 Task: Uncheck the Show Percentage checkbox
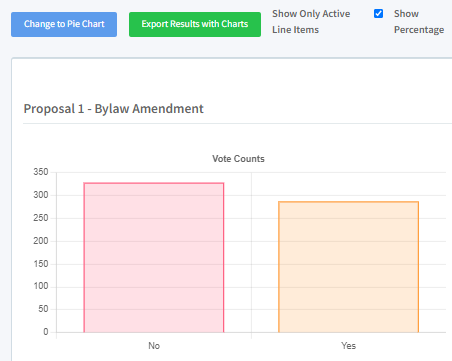378,14
